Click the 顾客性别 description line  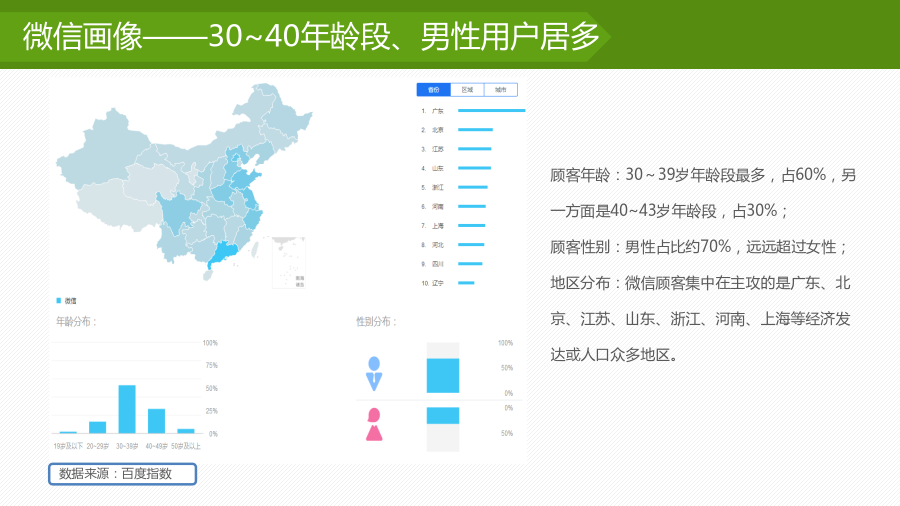click(699, 247)
